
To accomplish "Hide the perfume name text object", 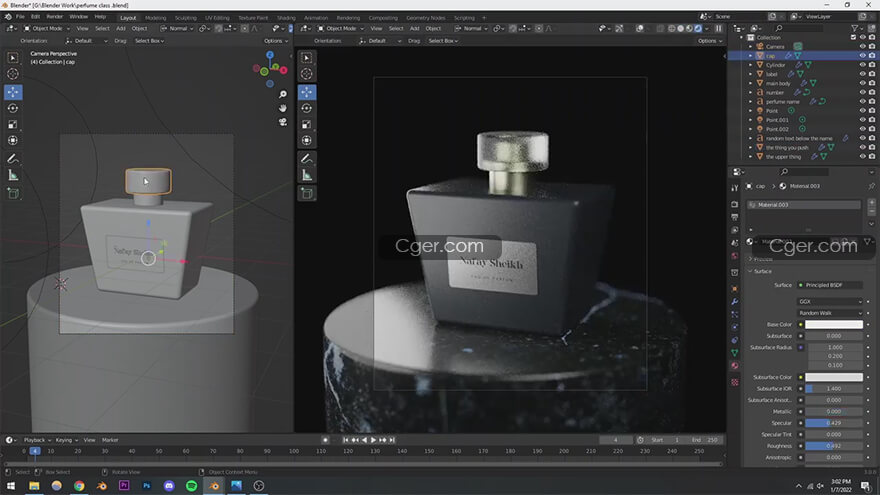I will pyautogui.click(x=863, y=102).
